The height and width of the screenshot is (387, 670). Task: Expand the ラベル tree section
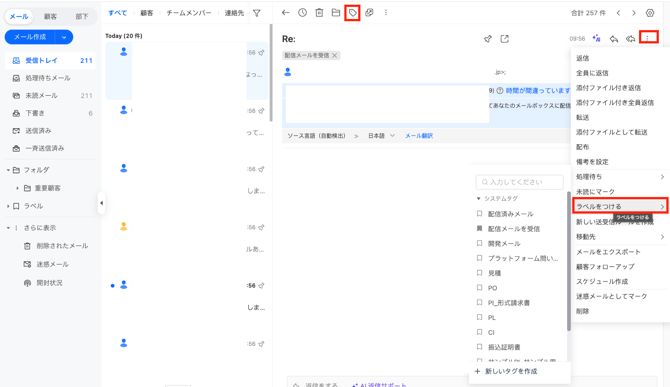tap(8, 206)
